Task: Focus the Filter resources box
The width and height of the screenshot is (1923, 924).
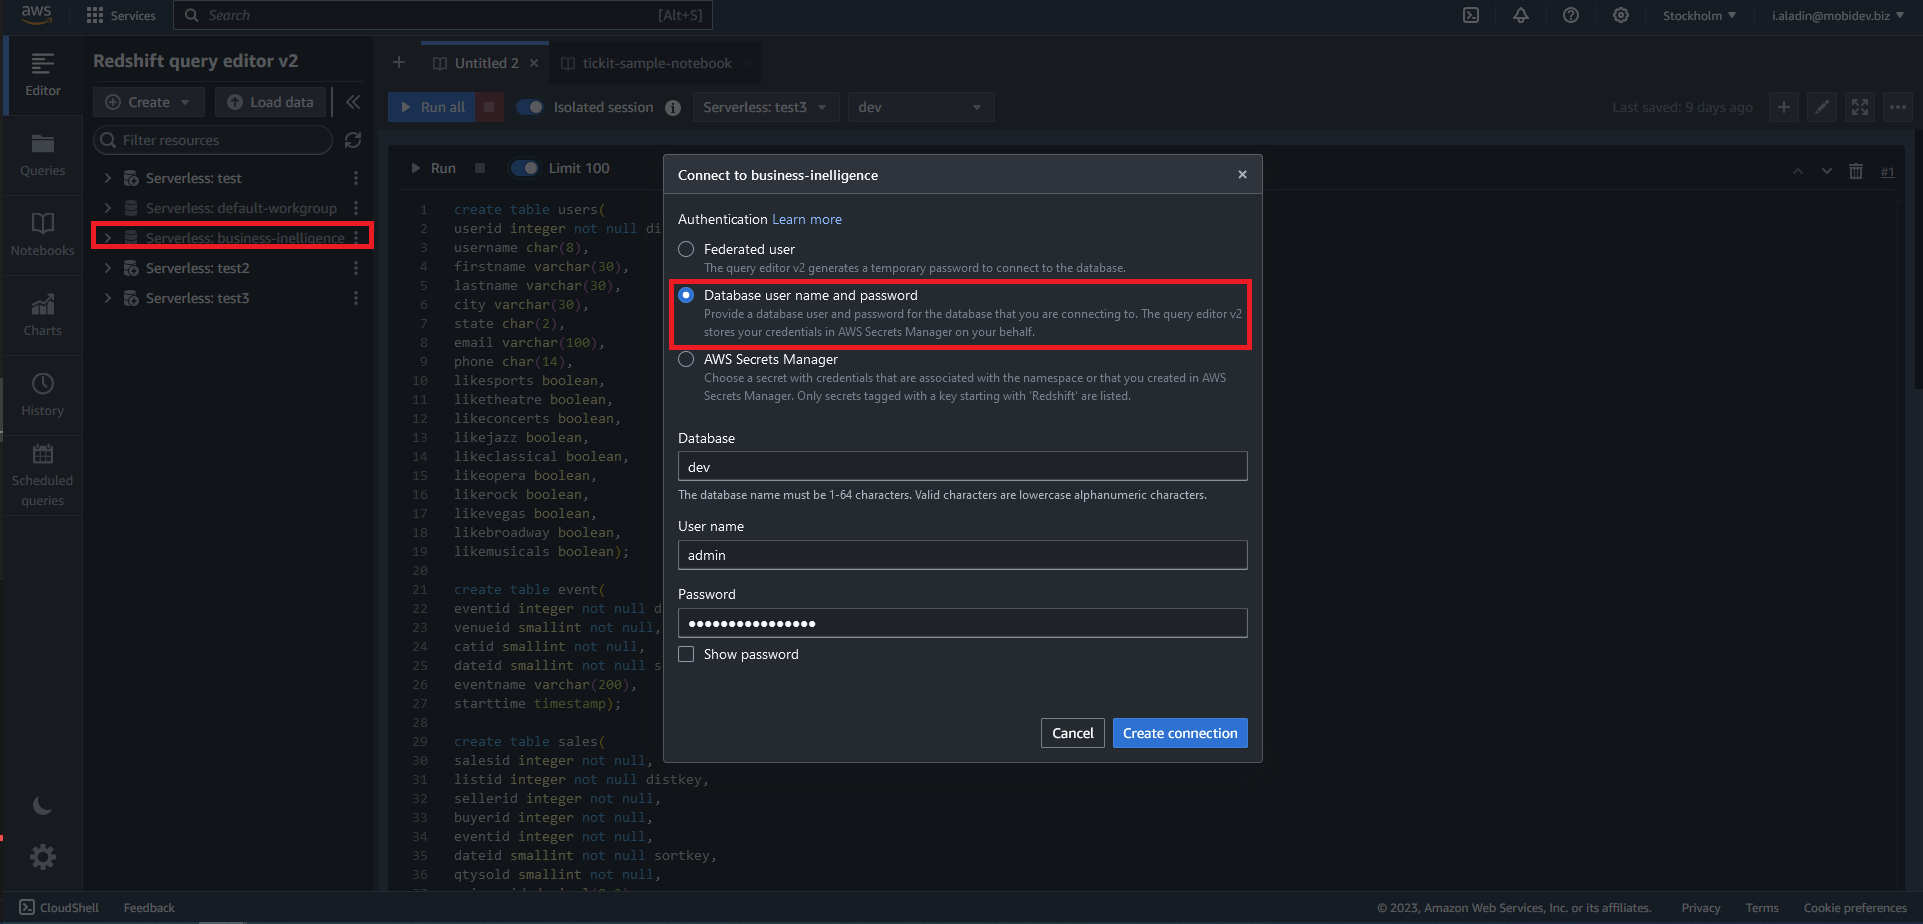Action: point(213,140)
